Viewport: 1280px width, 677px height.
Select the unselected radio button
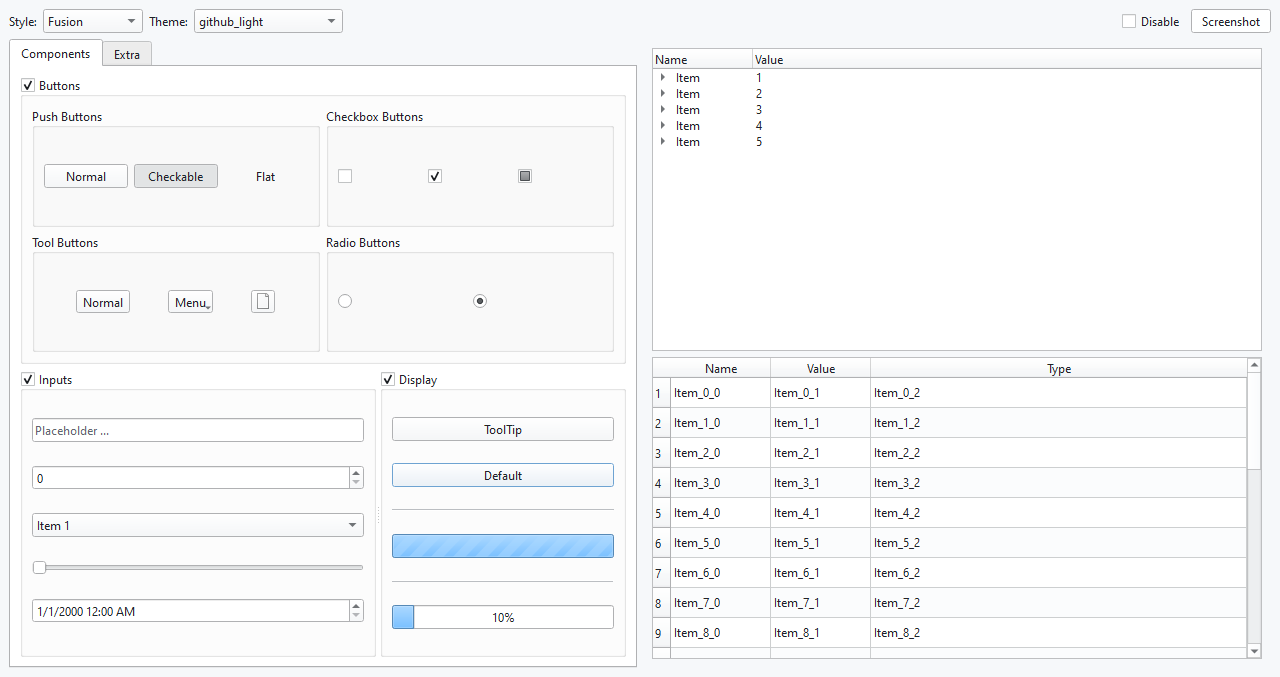345,301
